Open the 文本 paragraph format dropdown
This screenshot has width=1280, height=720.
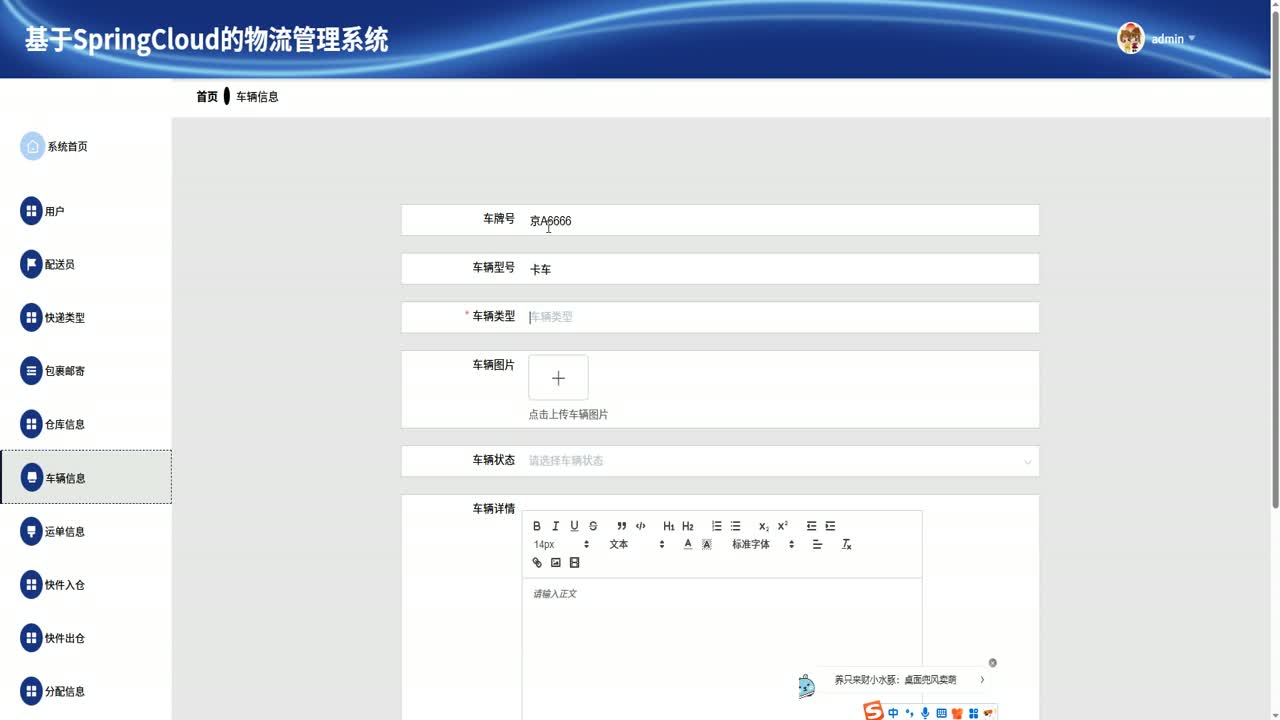637,544
